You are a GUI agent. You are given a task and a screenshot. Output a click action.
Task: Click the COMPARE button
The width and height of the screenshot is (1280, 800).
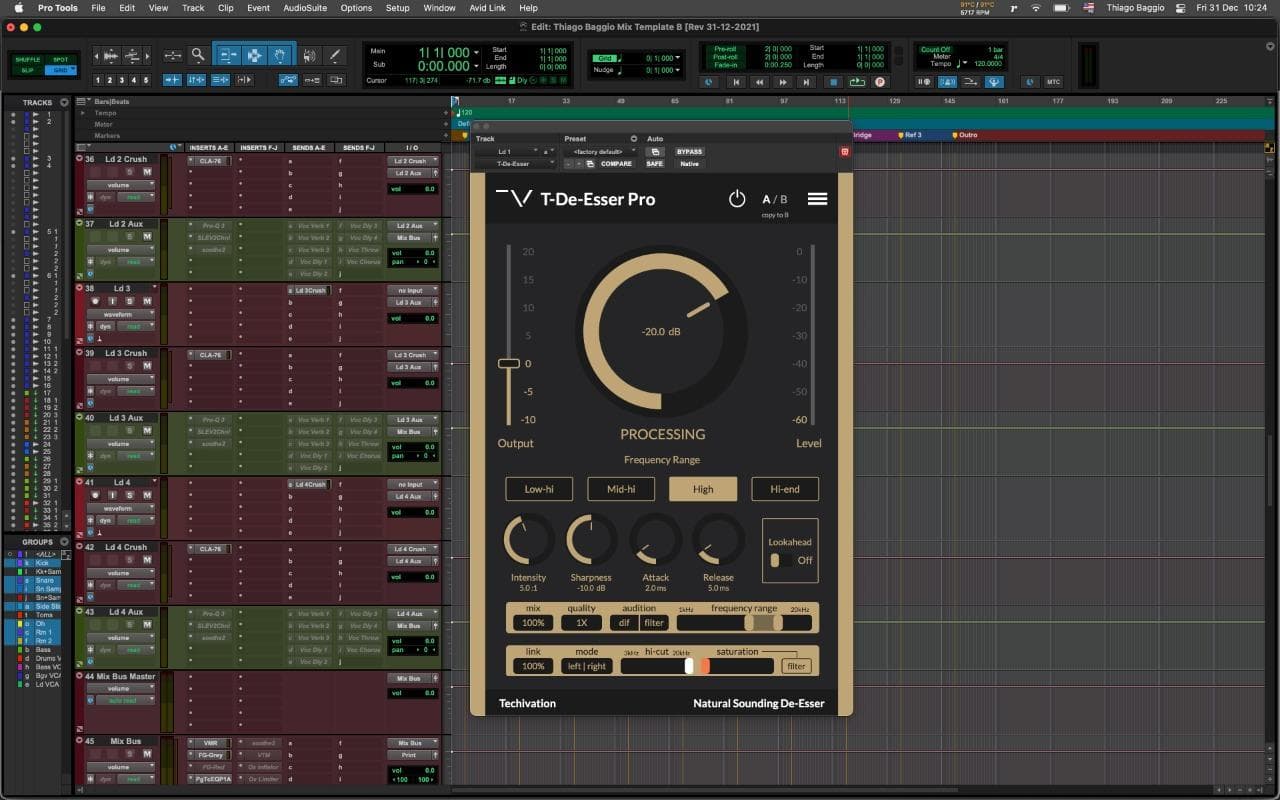(616, 164)
